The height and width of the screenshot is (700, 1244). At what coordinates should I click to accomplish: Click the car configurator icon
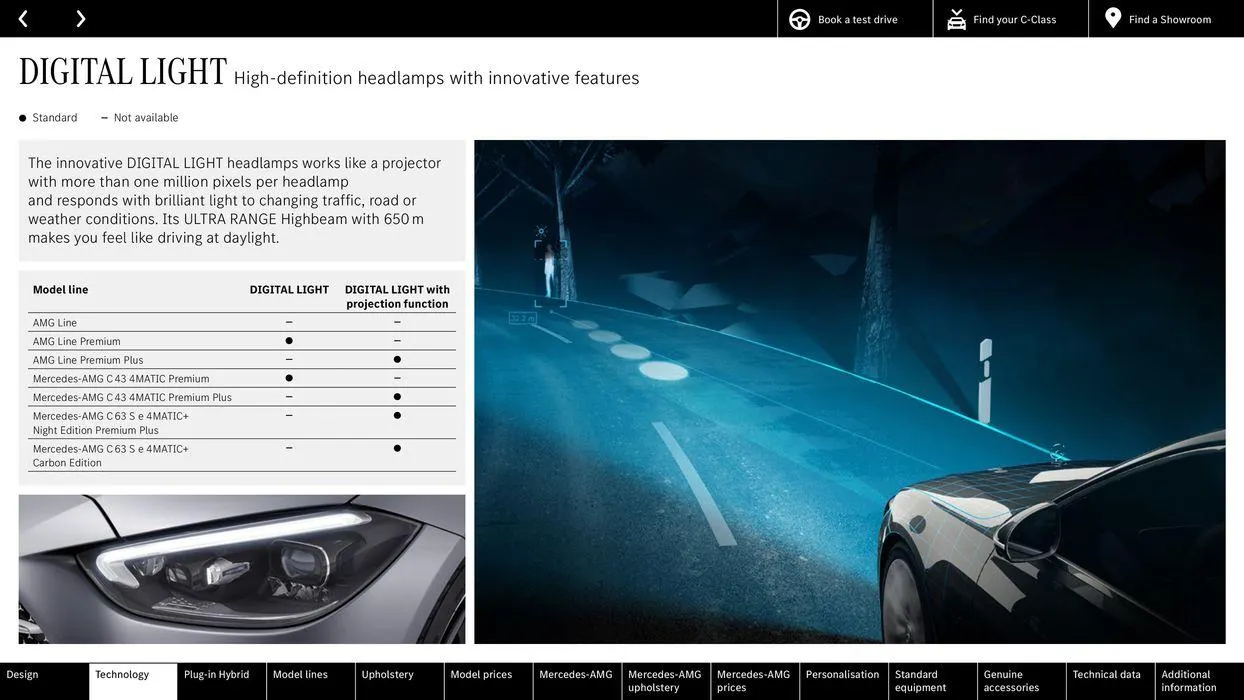(x=956, y=19)
